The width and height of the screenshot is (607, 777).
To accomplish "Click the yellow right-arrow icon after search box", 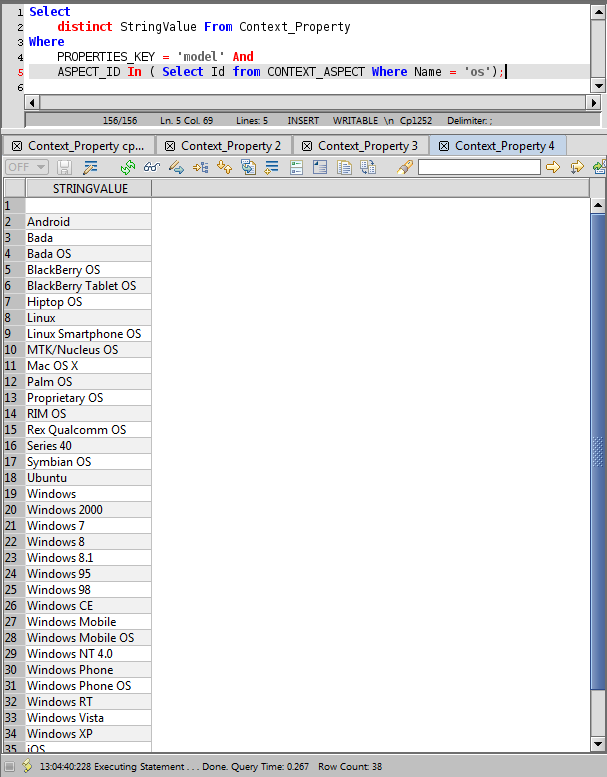I will (552, 167).
